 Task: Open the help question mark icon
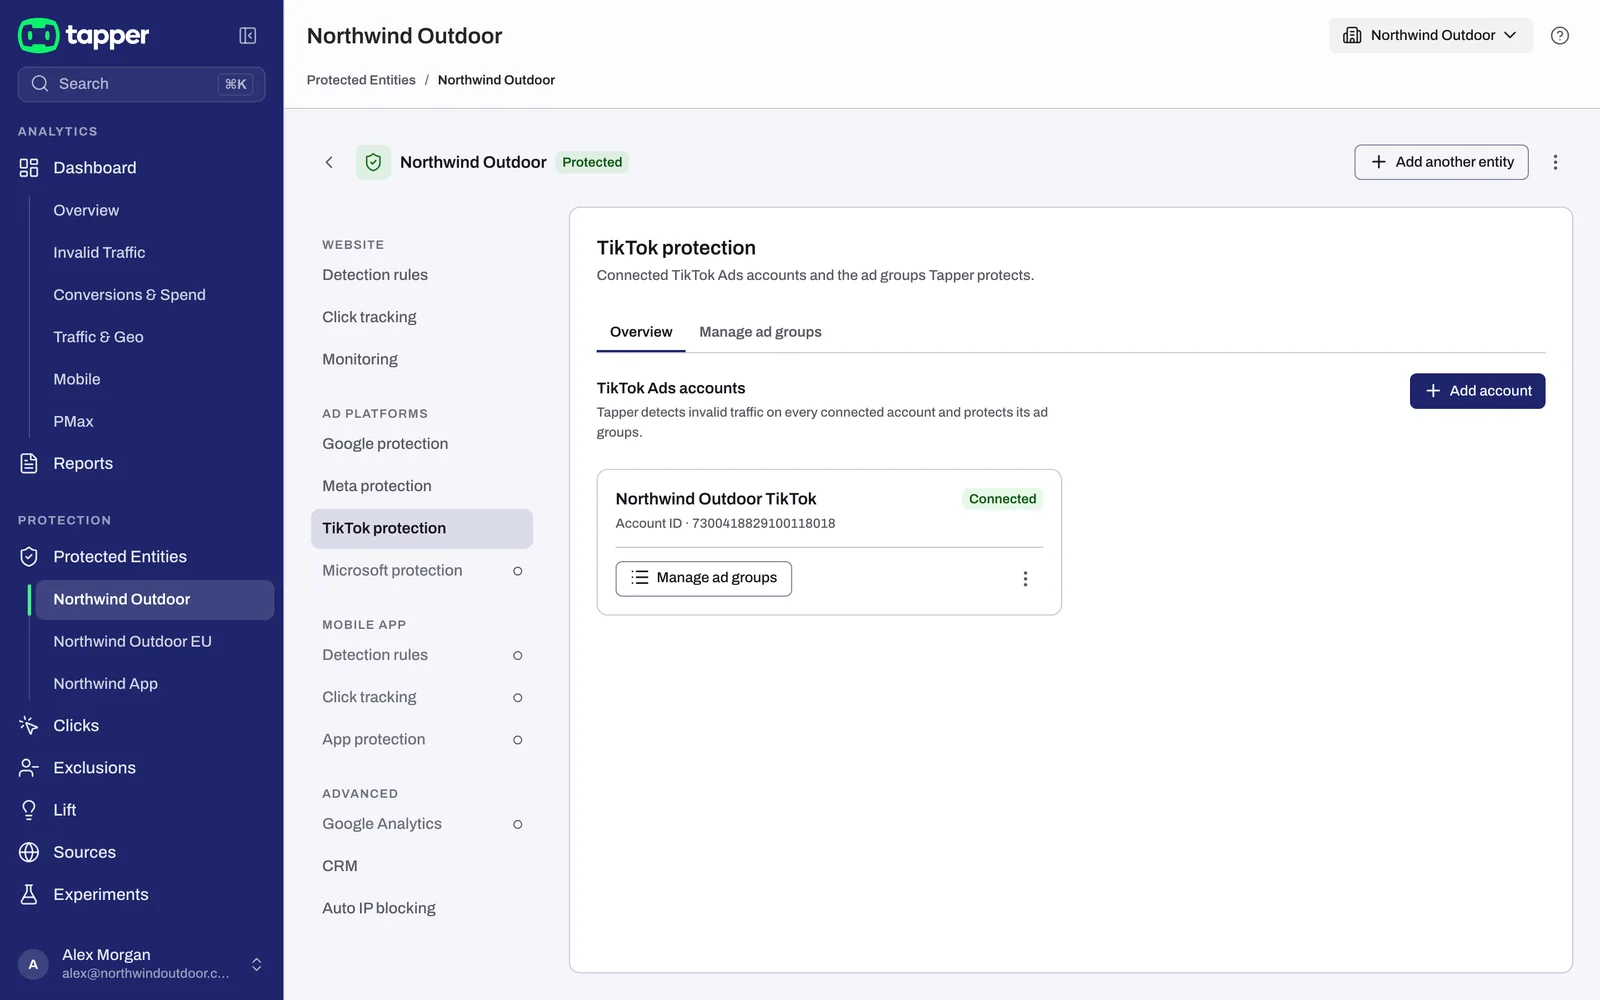click(x=1559, y=36)
